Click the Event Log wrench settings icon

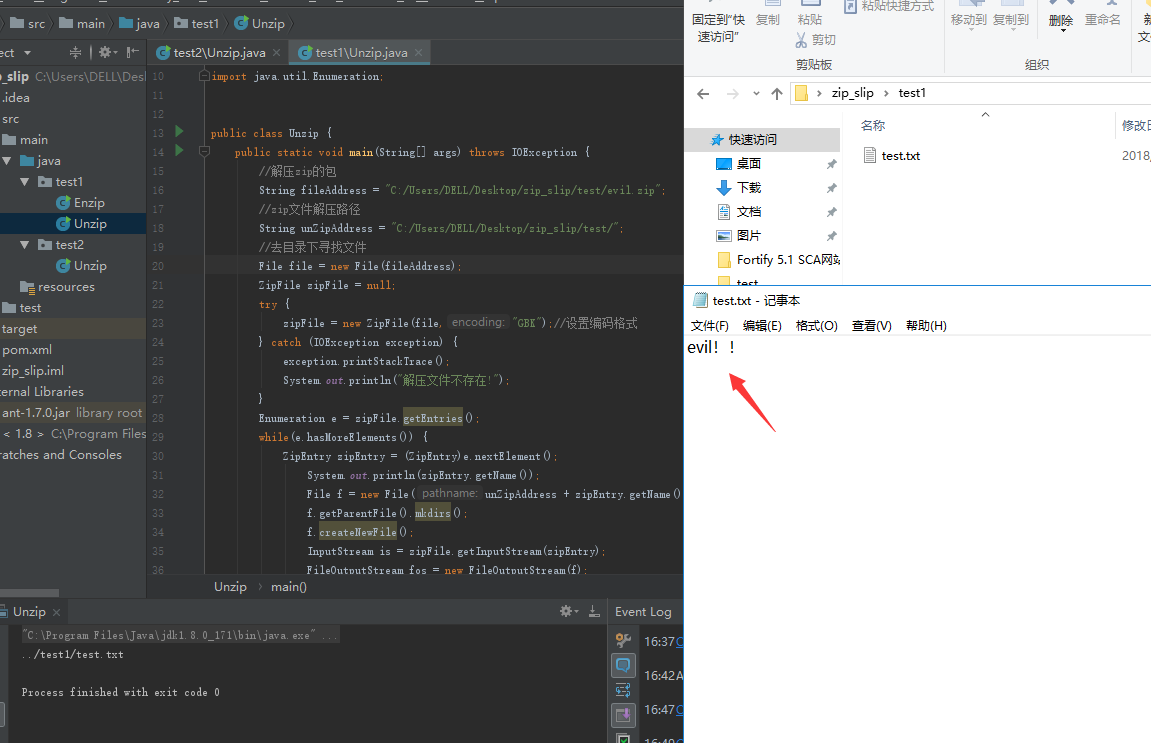[623, 641]
